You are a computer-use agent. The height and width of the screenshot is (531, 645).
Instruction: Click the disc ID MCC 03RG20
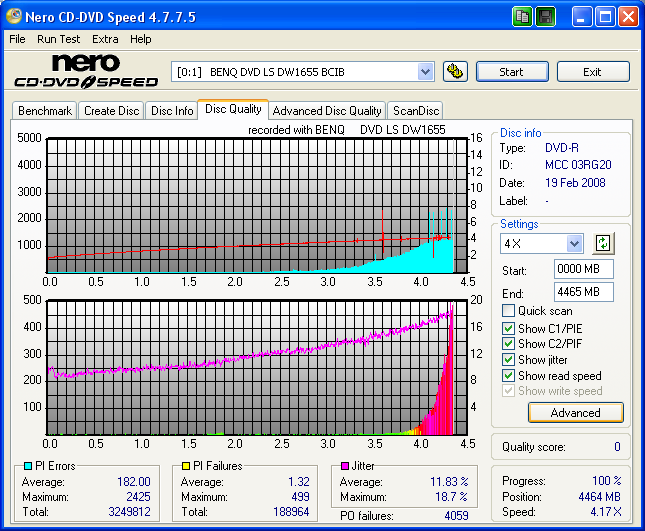[578, 165]
